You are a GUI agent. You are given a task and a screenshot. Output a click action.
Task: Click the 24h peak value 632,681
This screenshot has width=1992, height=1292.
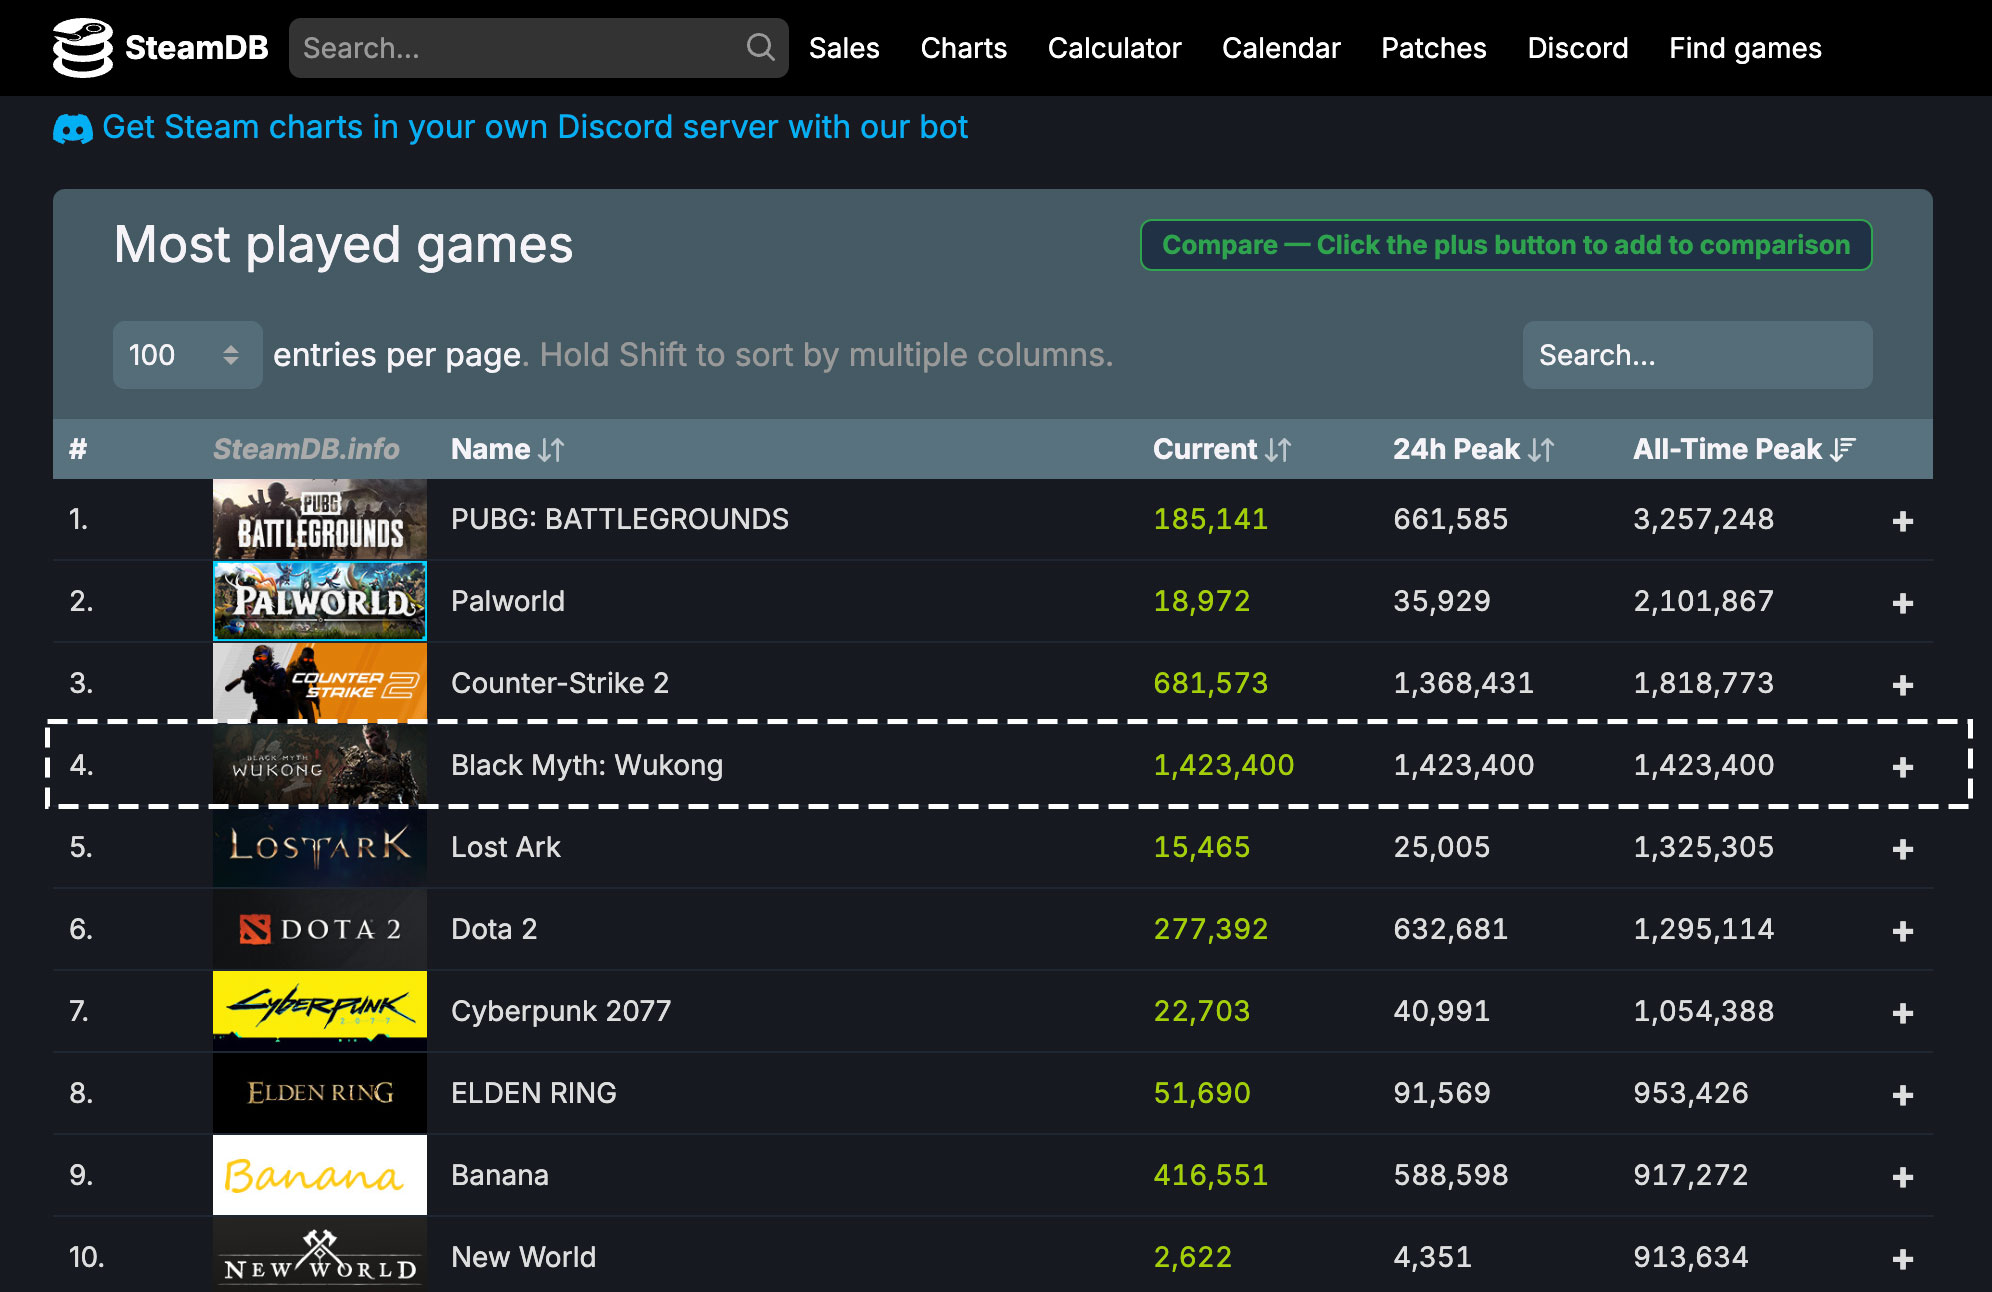click(x=1451, y=929)
